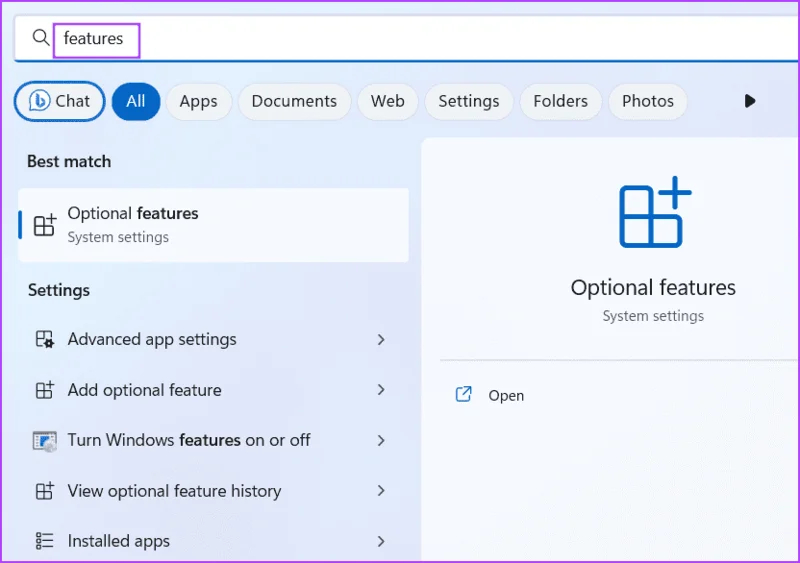Click the Best match heading
The height and width of the screenshot is (563, 800).
(69, 161)
